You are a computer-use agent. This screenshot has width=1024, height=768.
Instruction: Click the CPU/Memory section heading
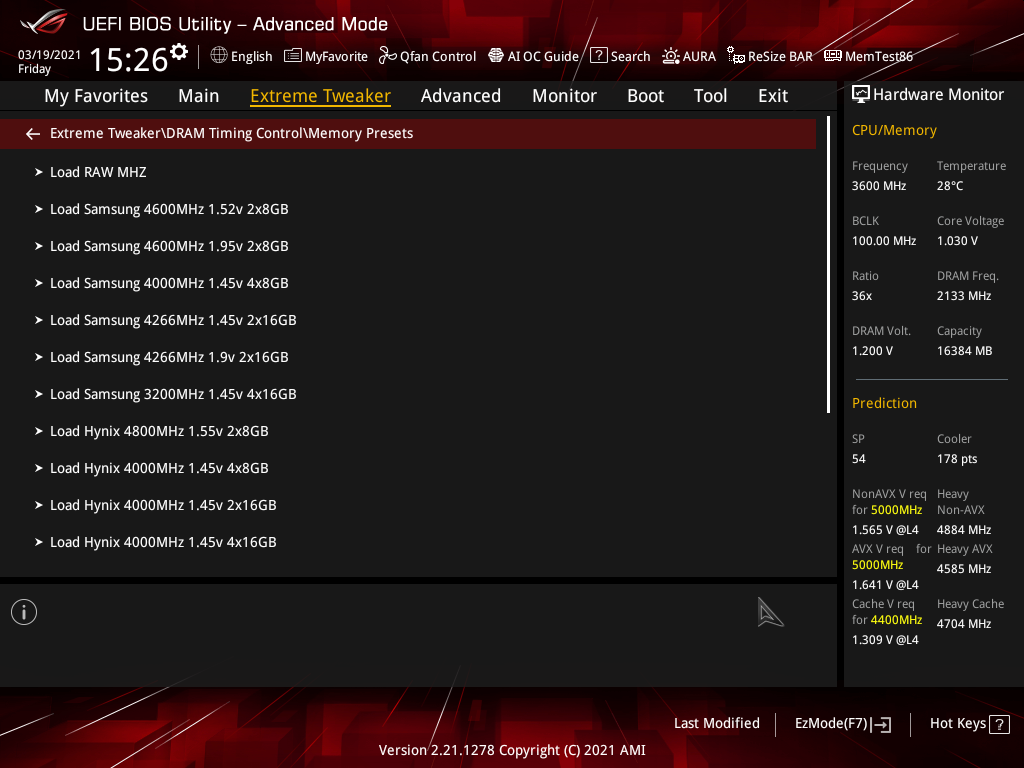tap(894, 130)
